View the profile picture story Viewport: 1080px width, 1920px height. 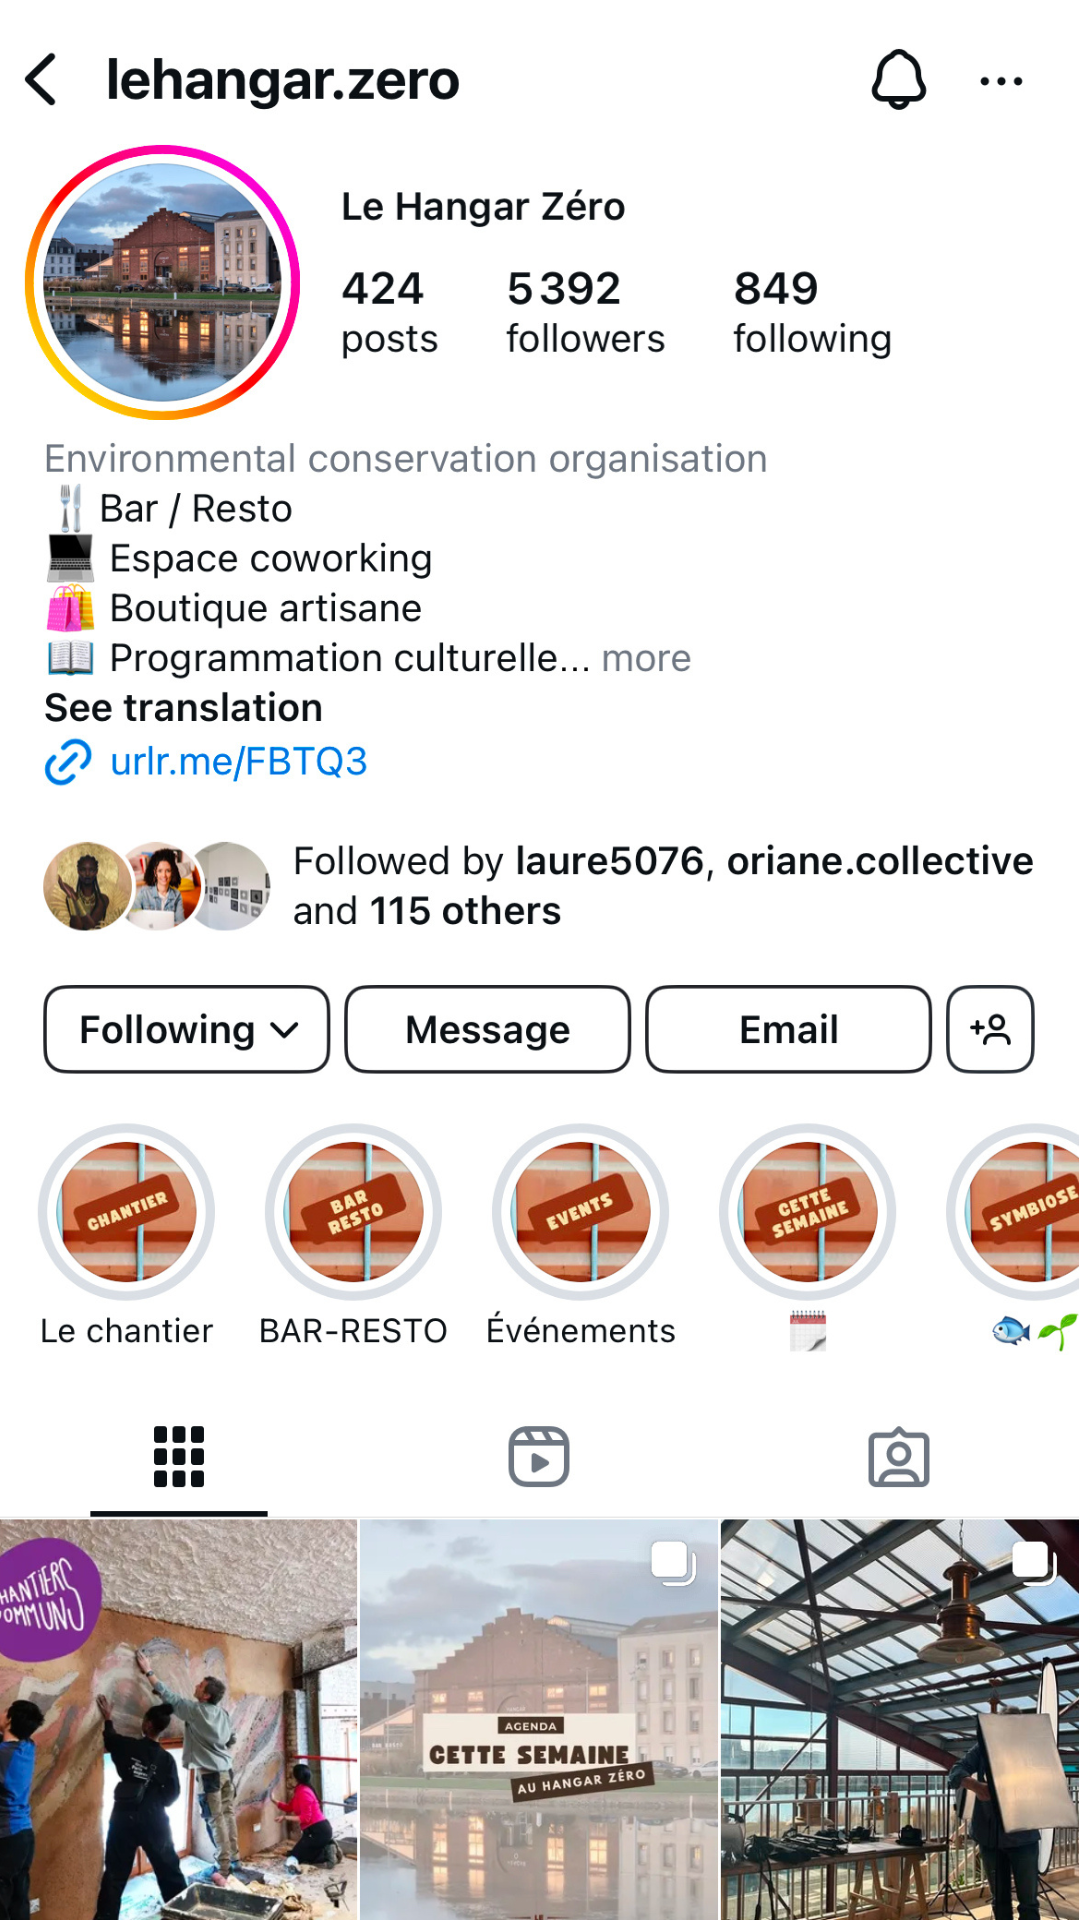(x=163, y=283)
